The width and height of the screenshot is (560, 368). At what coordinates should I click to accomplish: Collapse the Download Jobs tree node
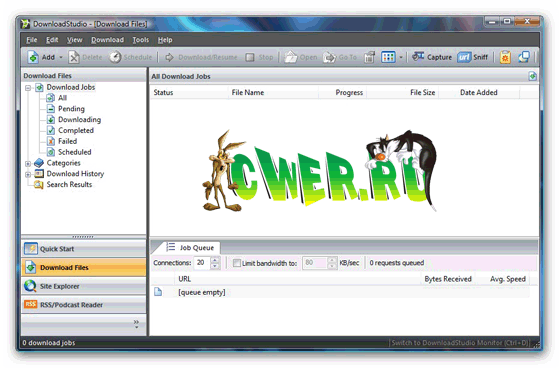[28, 88]
